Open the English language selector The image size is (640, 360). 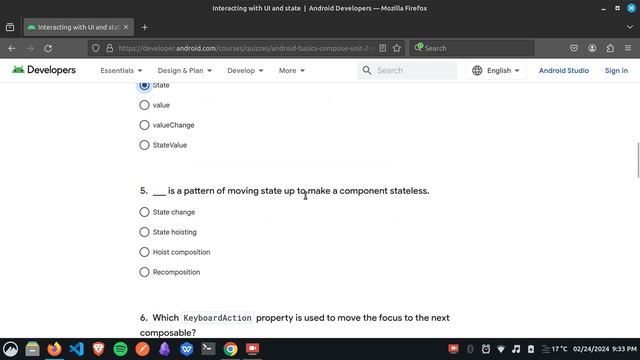[x=496, y=71]
